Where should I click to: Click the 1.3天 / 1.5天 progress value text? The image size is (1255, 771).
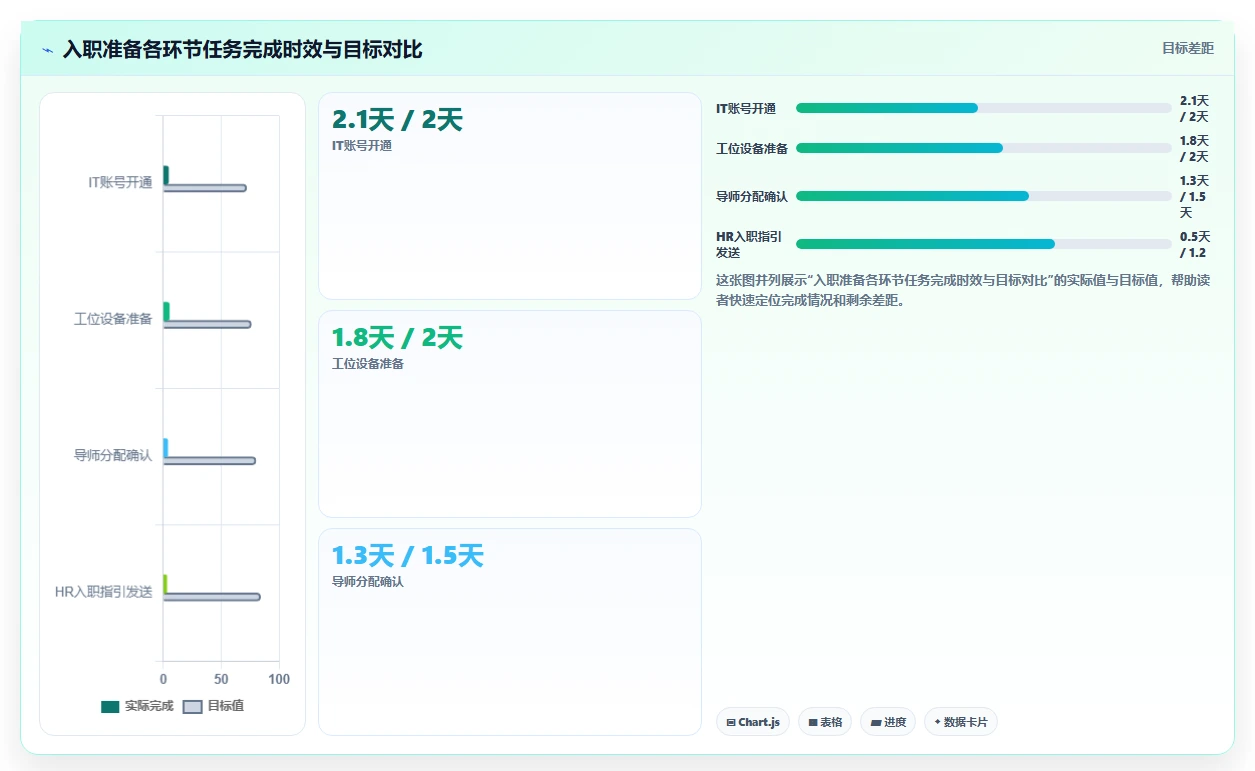pos(1195,197)
